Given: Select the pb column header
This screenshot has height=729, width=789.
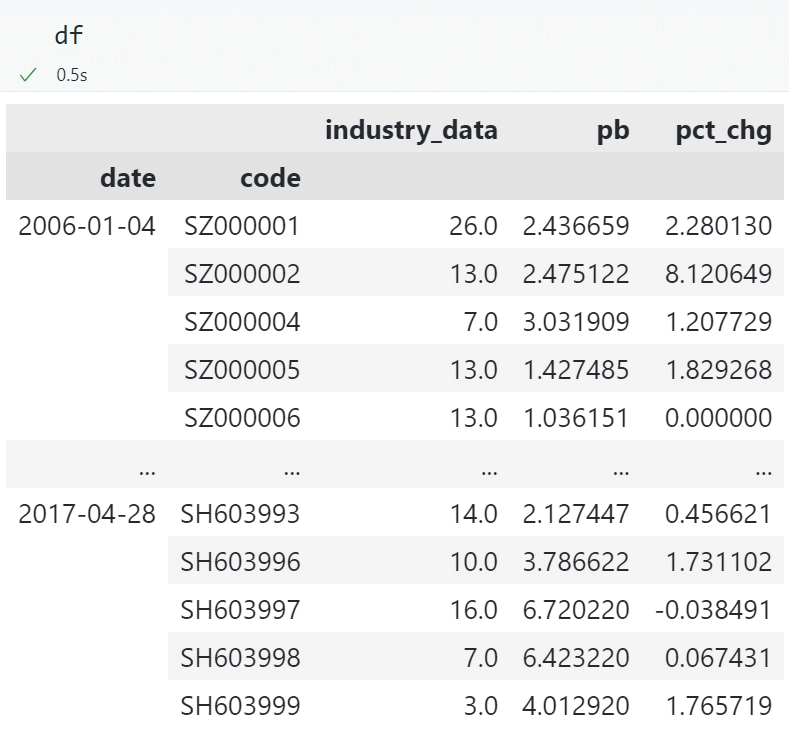Looking at the screenshot, I should [x=610, y=131].
